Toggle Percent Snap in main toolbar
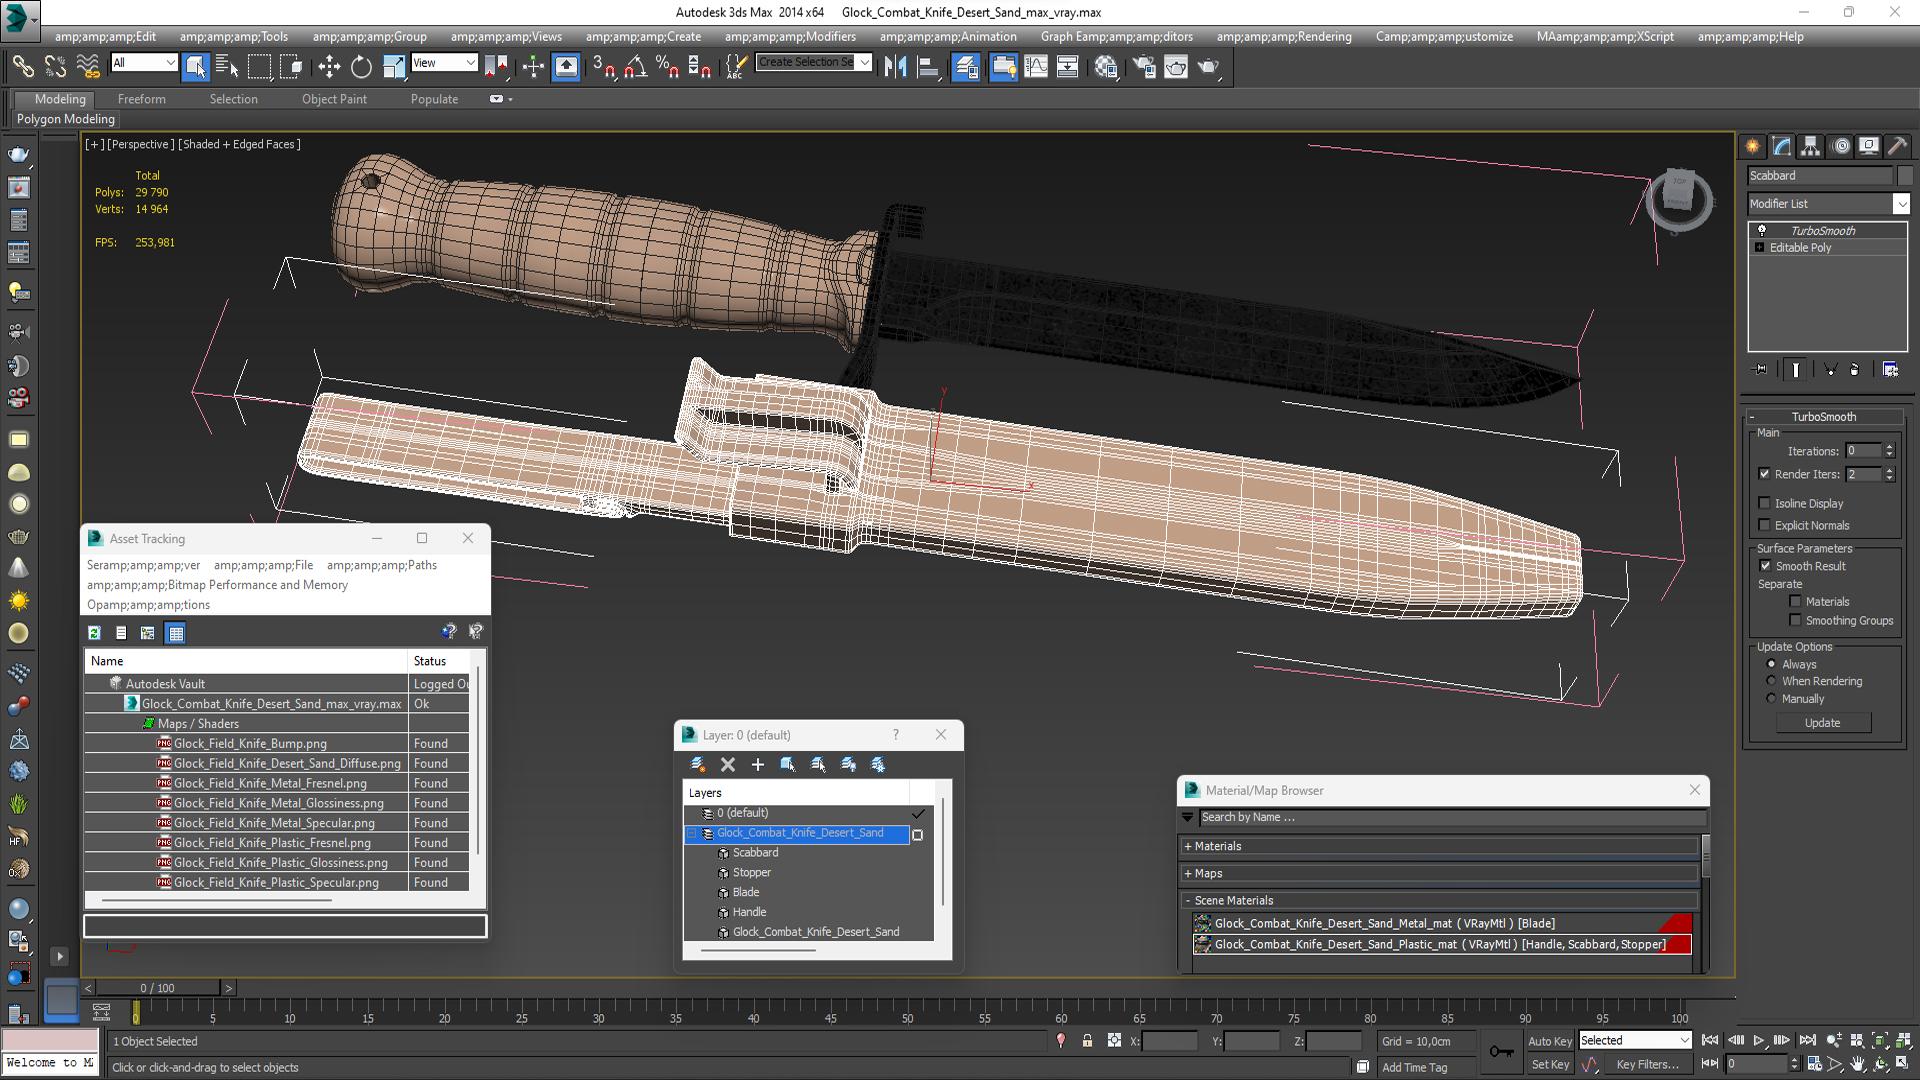This screenshot has height=1080, width=1920. (667, 67)
